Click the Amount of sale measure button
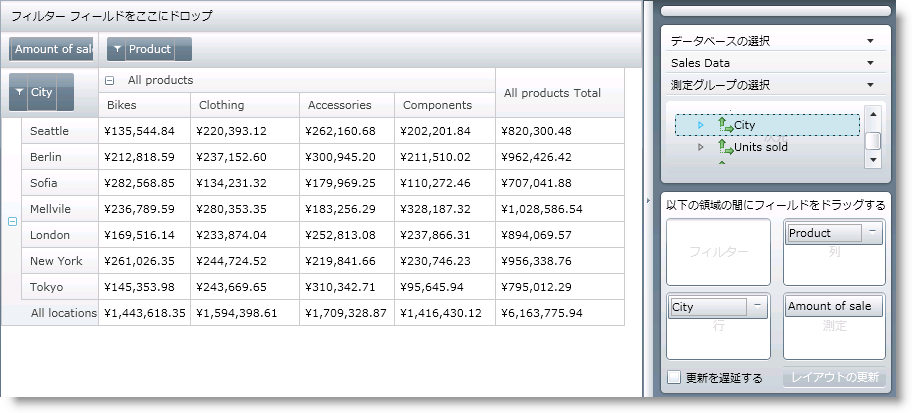Screen dimensions: 912x413 833,307
